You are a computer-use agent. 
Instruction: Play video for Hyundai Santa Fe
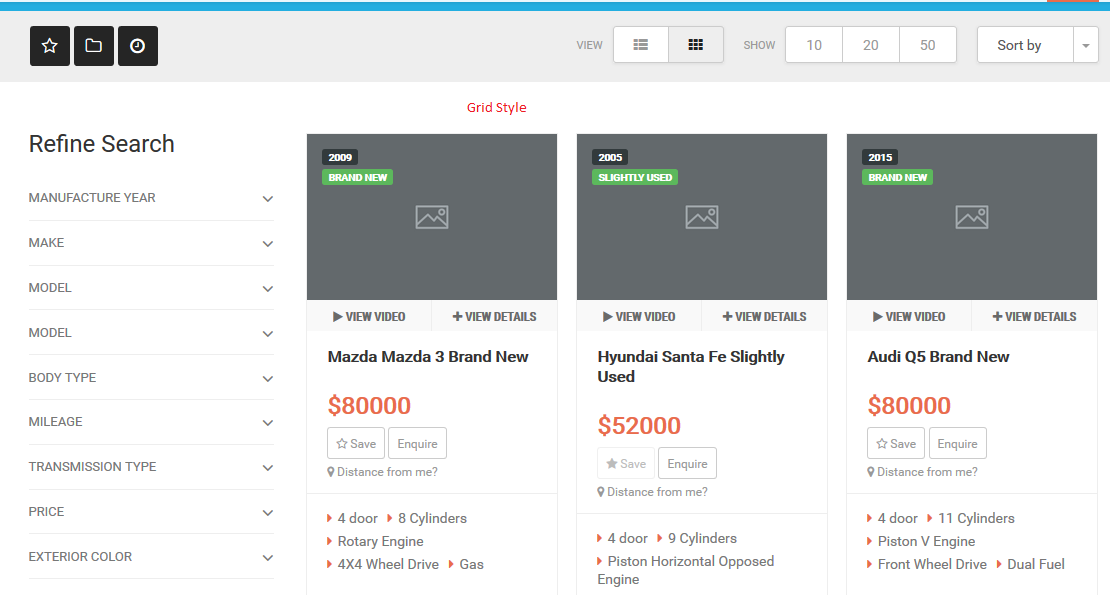639,316
